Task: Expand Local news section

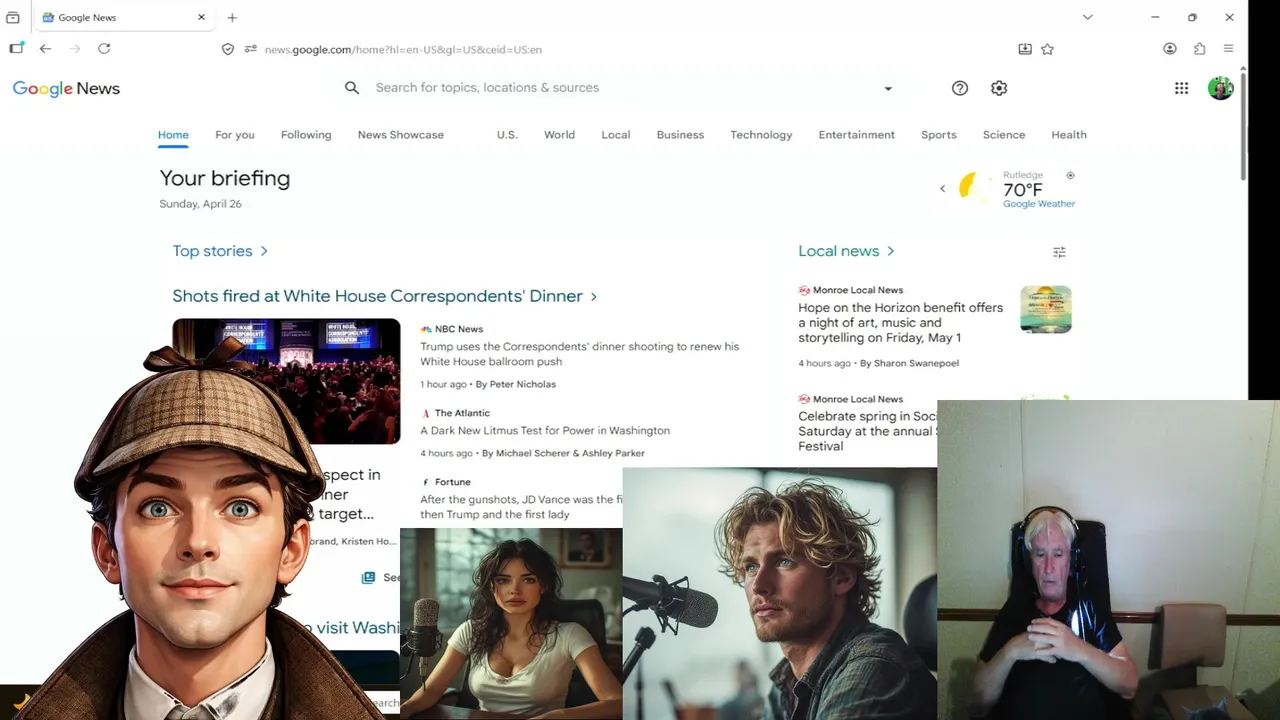Action: tap(846, 251)
